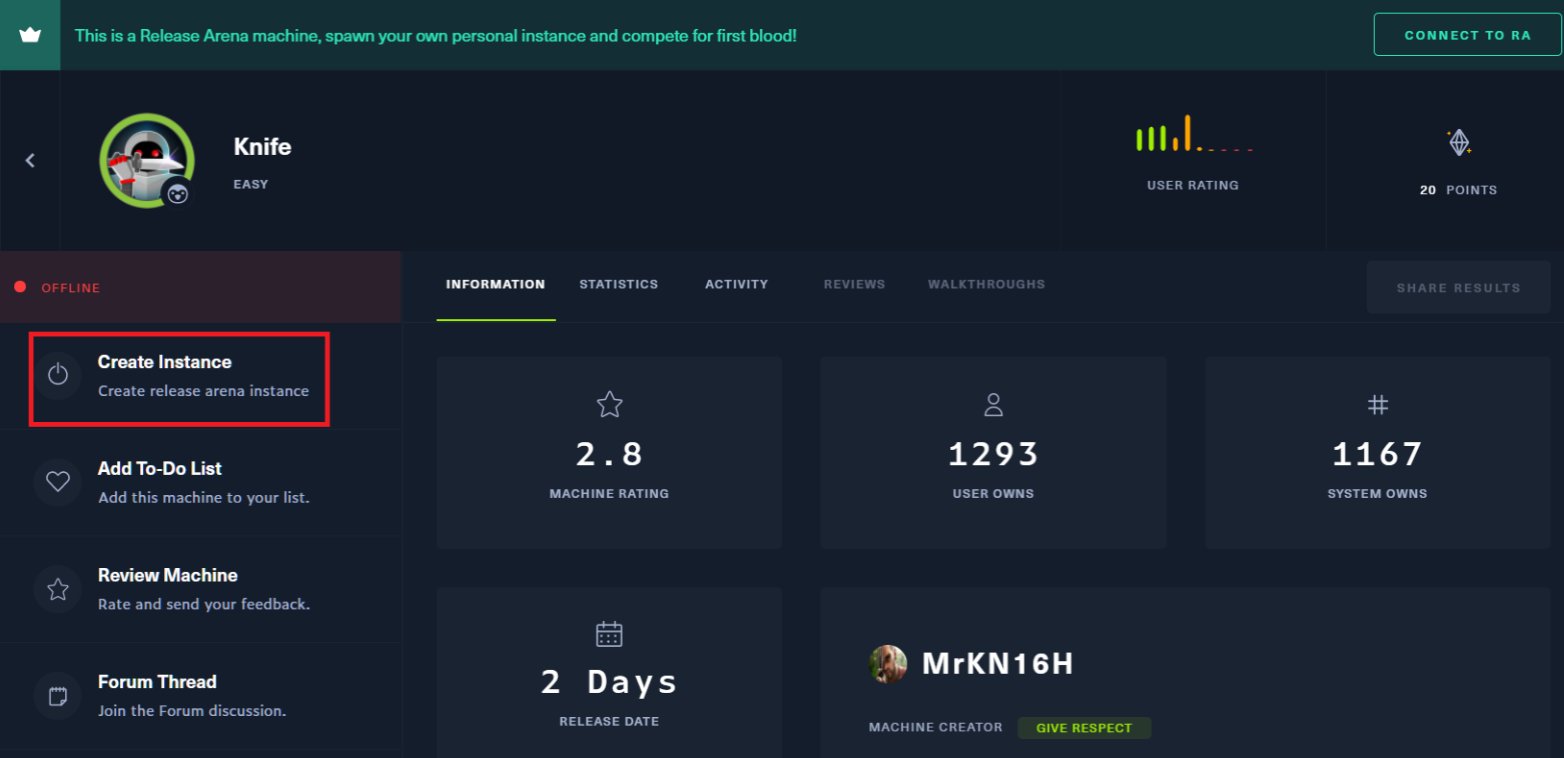Click the Give Respect button
The width and height of the screenshot is (1564, 758).
click(1084, 728)
